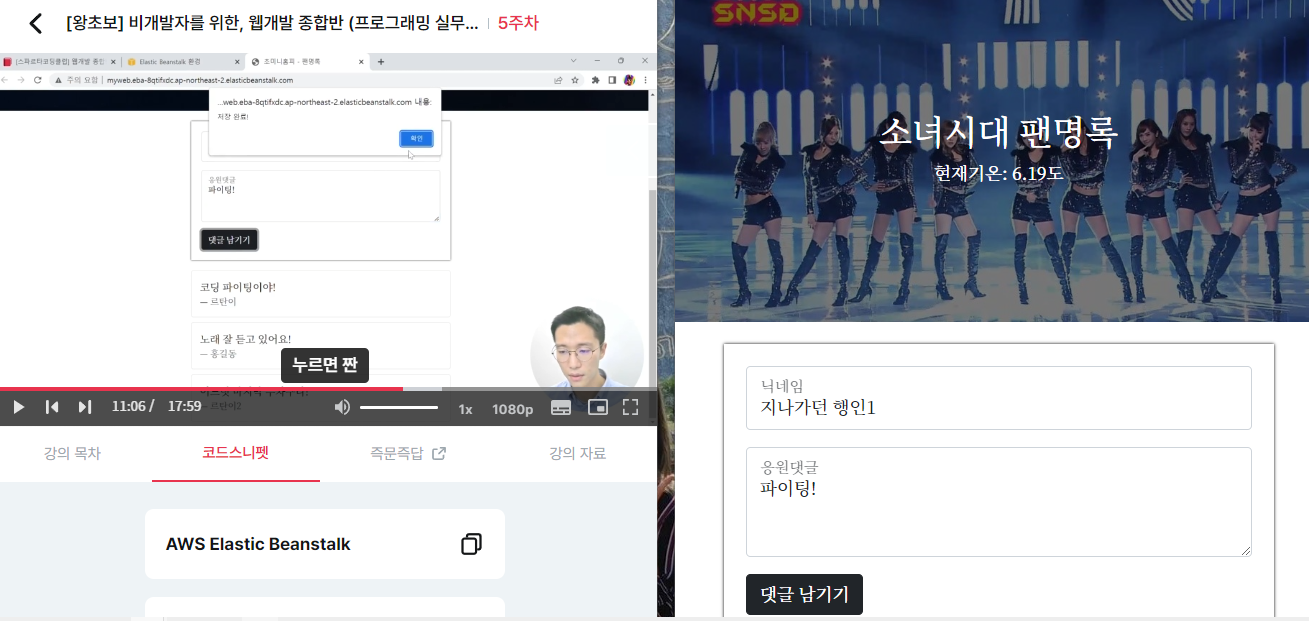Click 확인 in the video alert dialog
1309x621 pixels.
(x=416, y=138)
